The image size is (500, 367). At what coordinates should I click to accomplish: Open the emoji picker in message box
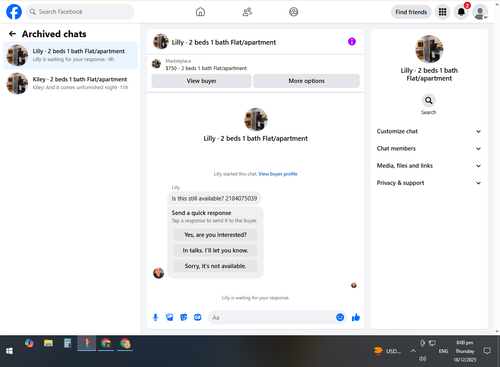click(x=340, y=317)
